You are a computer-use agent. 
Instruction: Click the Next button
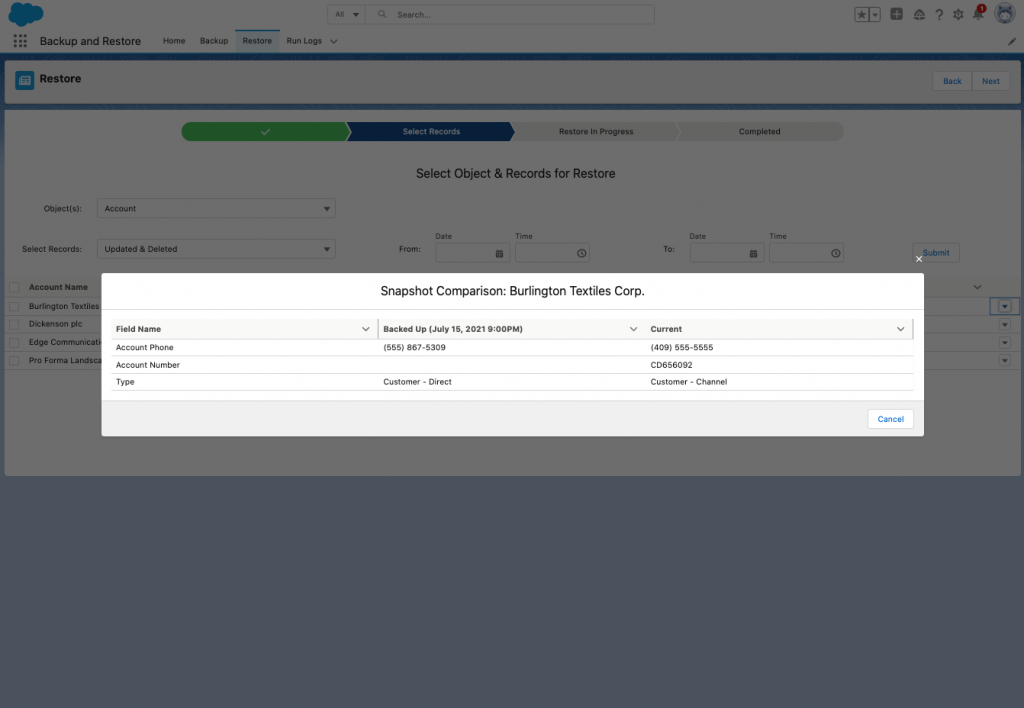coord(990,81)
